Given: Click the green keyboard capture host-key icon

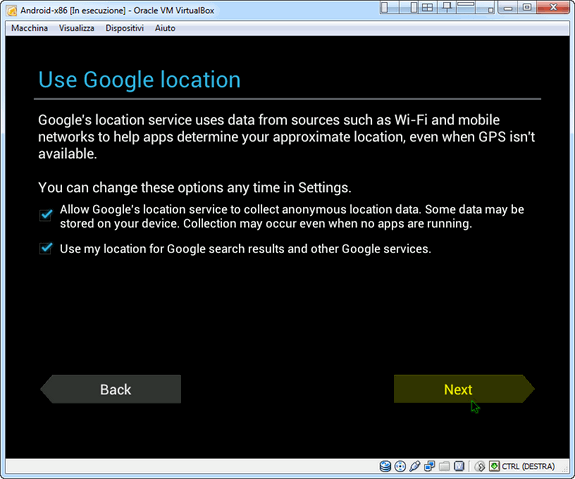Looking at the screenshot, I should click(x=494, y=466).
